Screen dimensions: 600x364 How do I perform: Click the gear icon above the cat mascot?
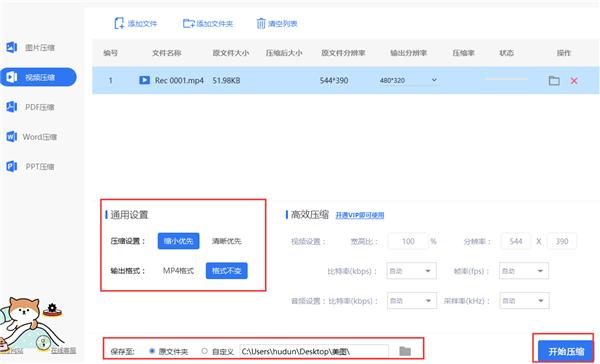point(52,309)
